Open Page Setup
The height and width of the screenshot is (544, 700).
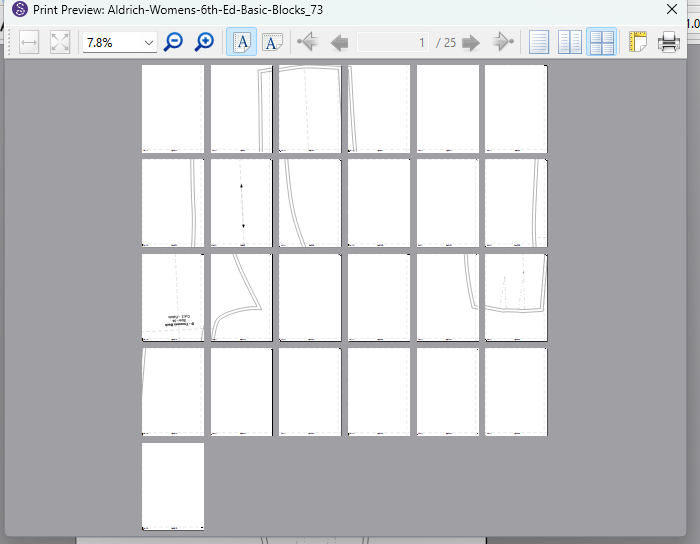(x=638, y=42)
